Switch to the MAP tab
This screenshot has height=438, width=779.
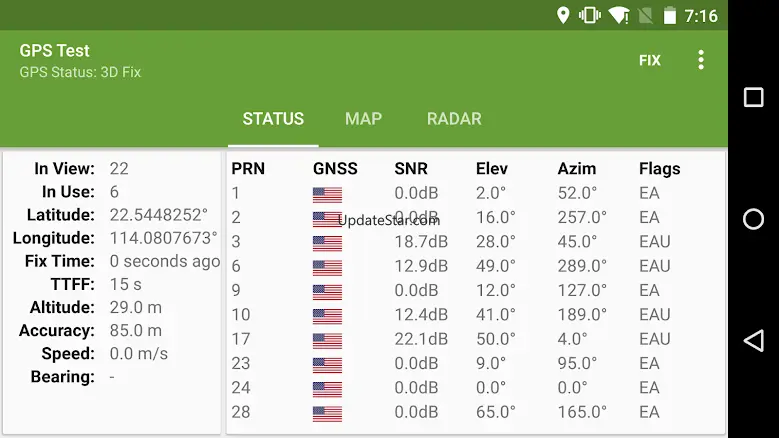coord(363,119)
